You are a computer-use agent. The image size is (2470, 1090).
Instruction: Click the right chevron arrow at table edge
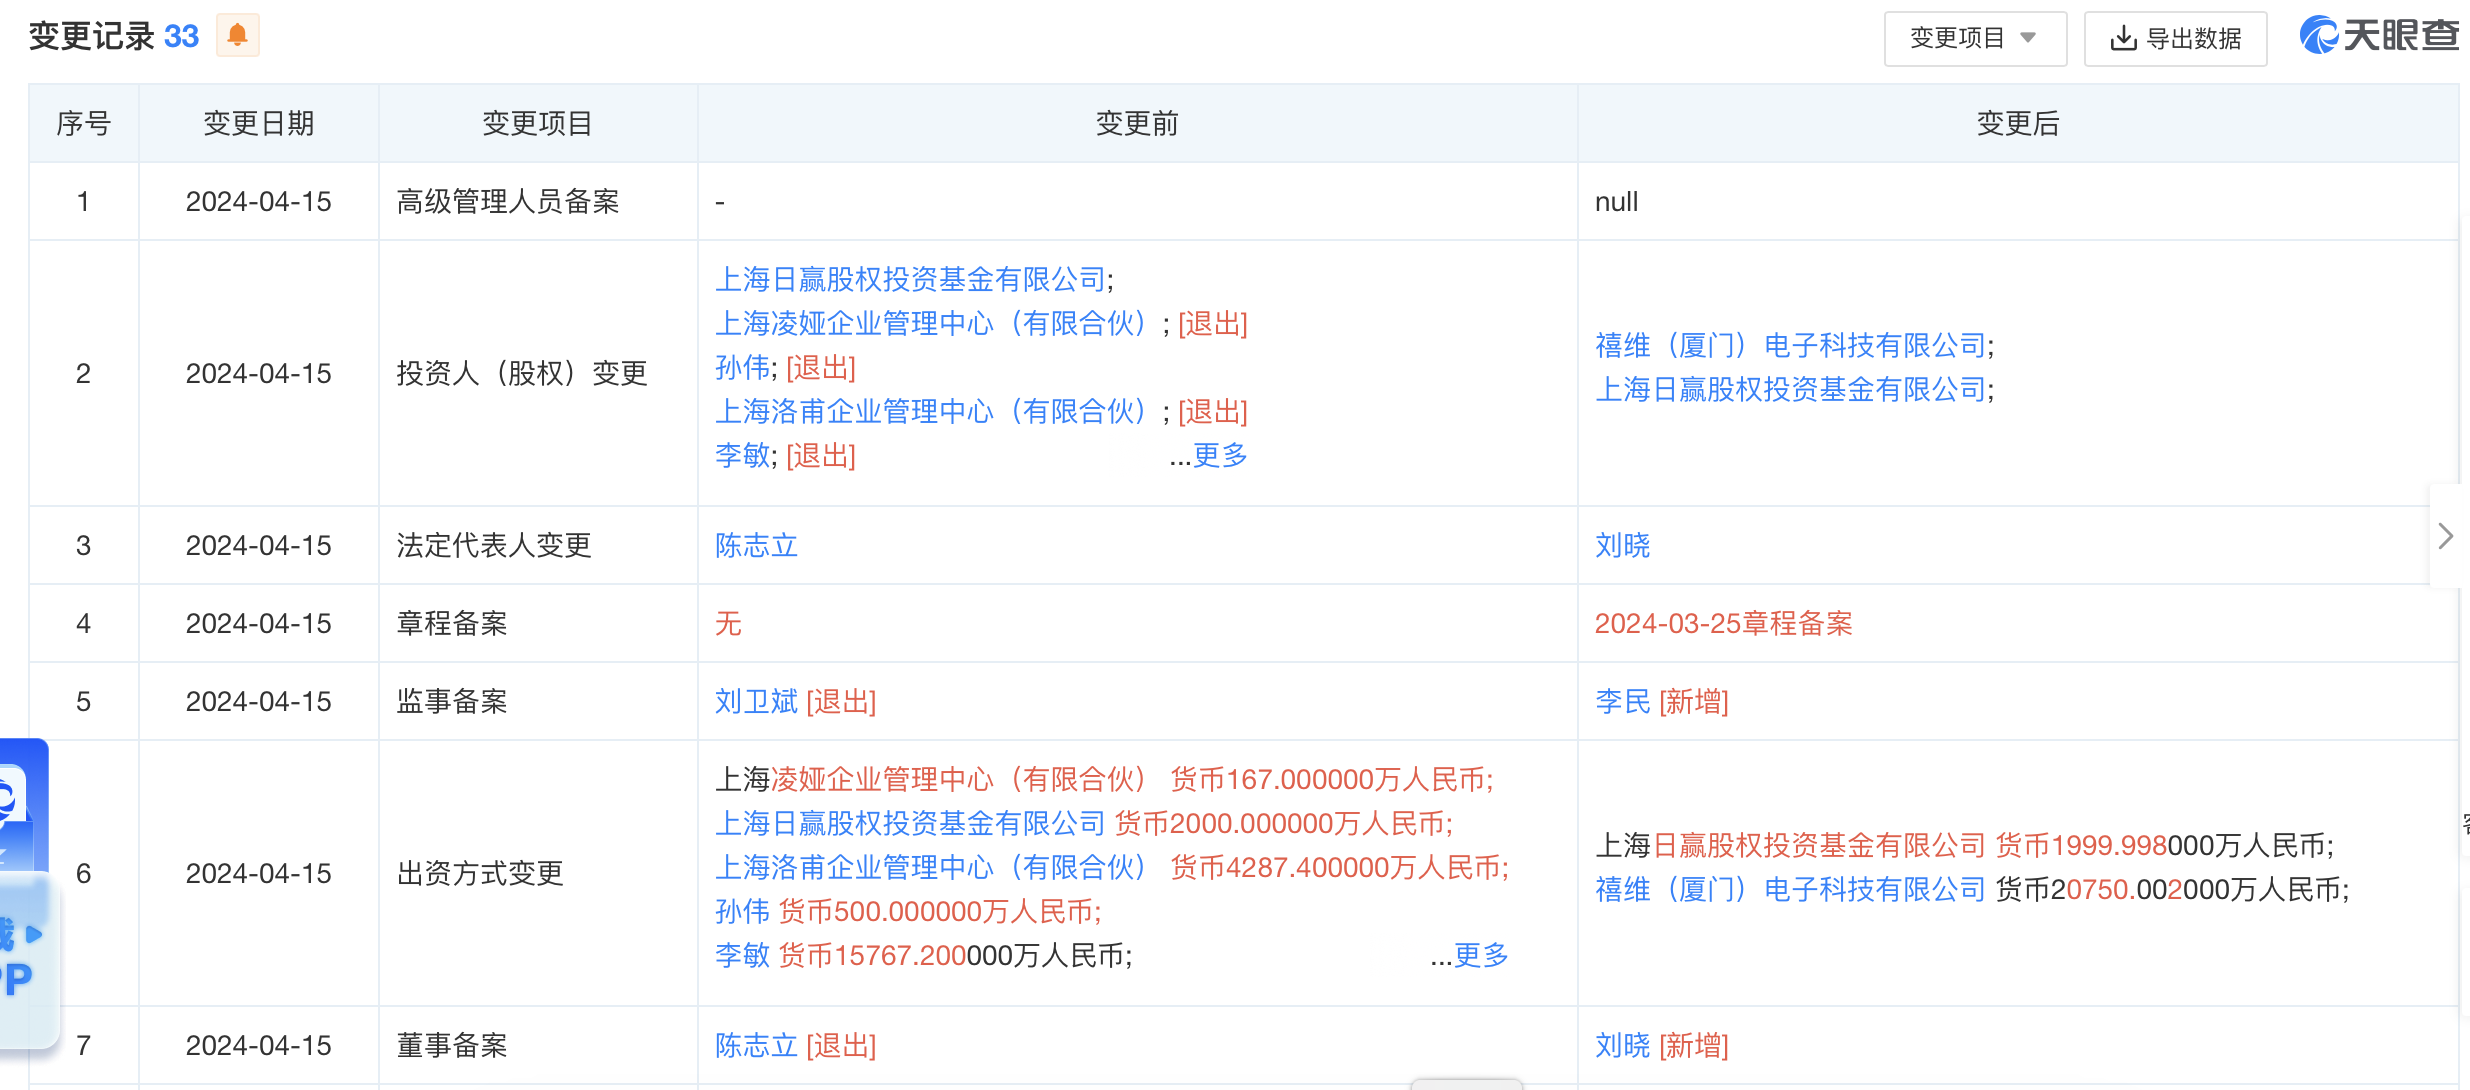coord(2446,536)
